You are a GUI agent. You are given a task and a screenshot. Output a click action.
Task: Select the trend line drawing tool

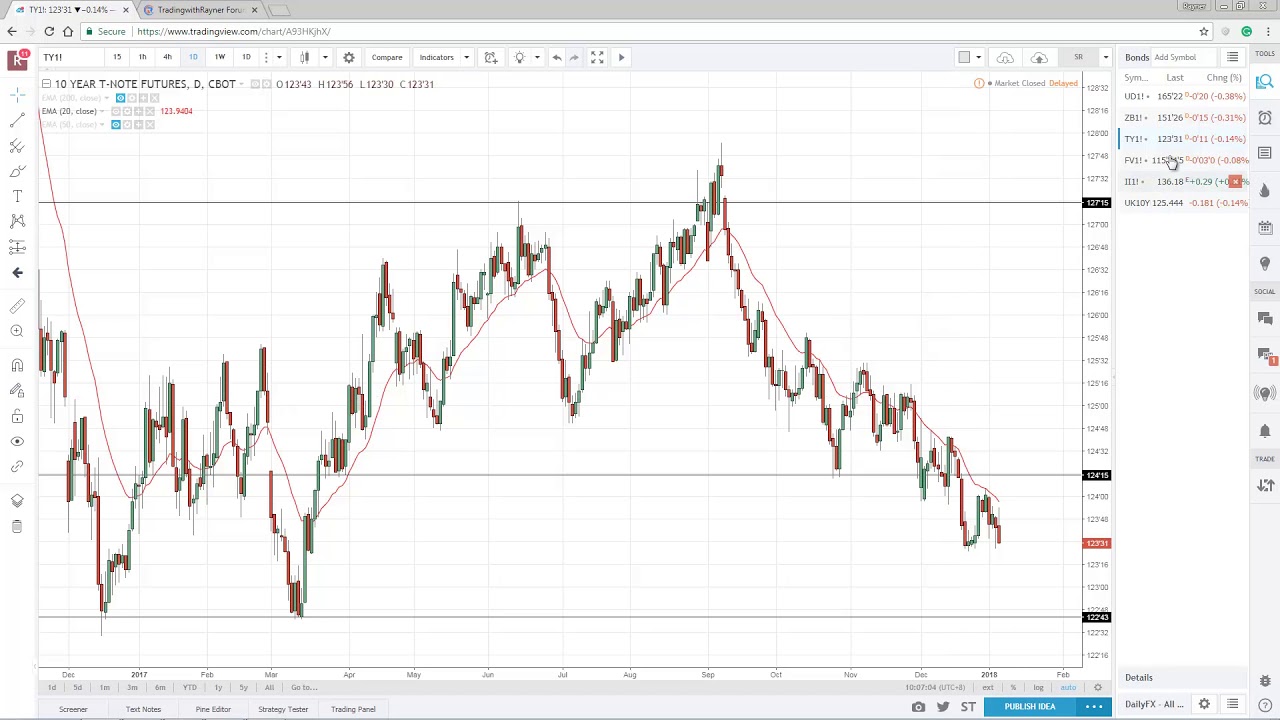pyautogui.click(x=17, y=120)
